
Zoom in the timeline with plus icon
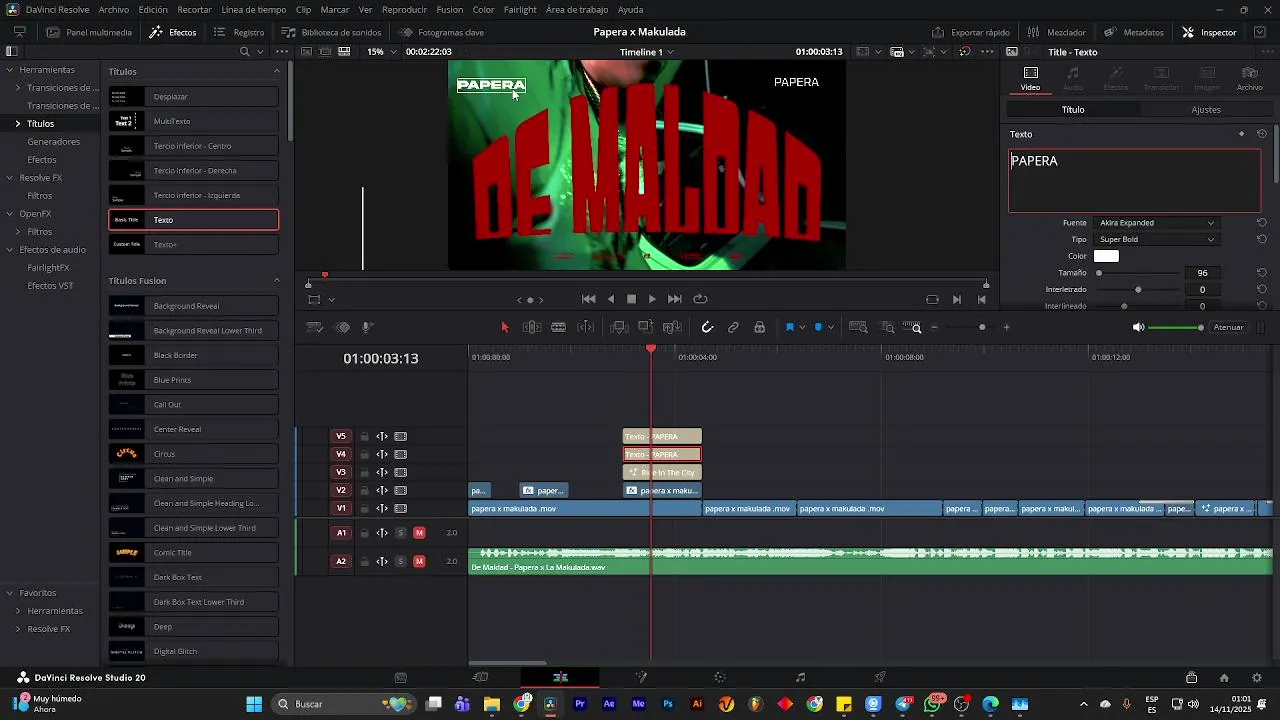1006,327
